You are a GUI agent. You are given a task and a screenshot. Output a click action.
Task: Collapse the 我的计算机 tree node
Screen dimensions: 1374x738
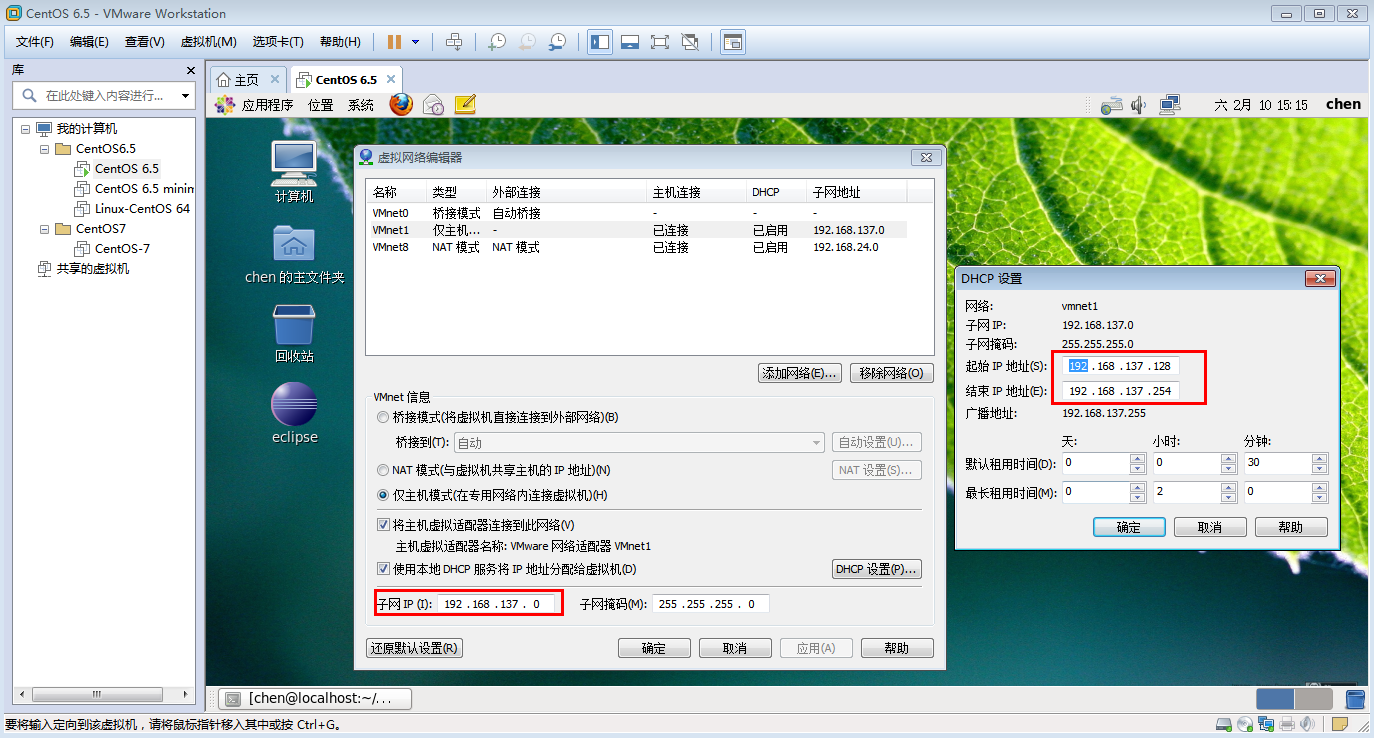tap(25, 129)
